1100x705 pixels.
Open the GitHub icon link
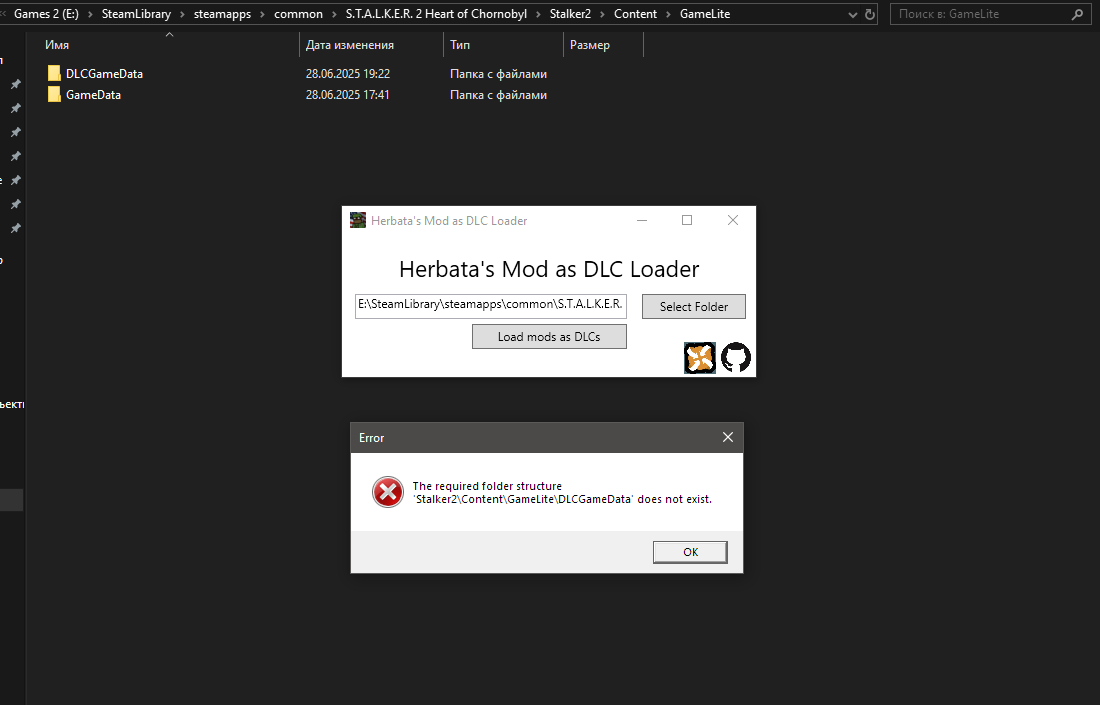pyautogui.click(x=735, y=358)
